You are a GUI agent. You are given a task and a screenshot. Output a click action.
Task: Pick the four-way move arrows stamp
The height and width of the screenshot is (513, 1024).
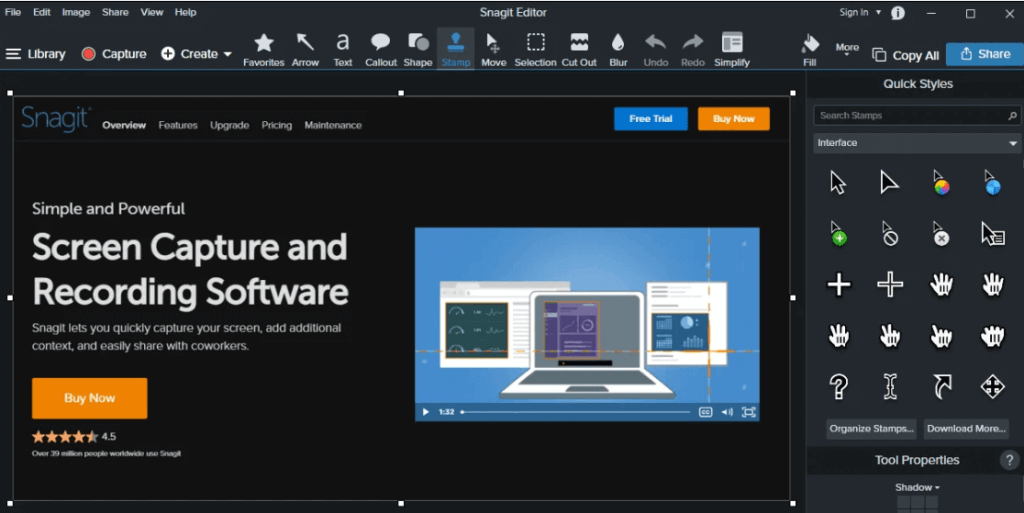[x=992, y=386]
